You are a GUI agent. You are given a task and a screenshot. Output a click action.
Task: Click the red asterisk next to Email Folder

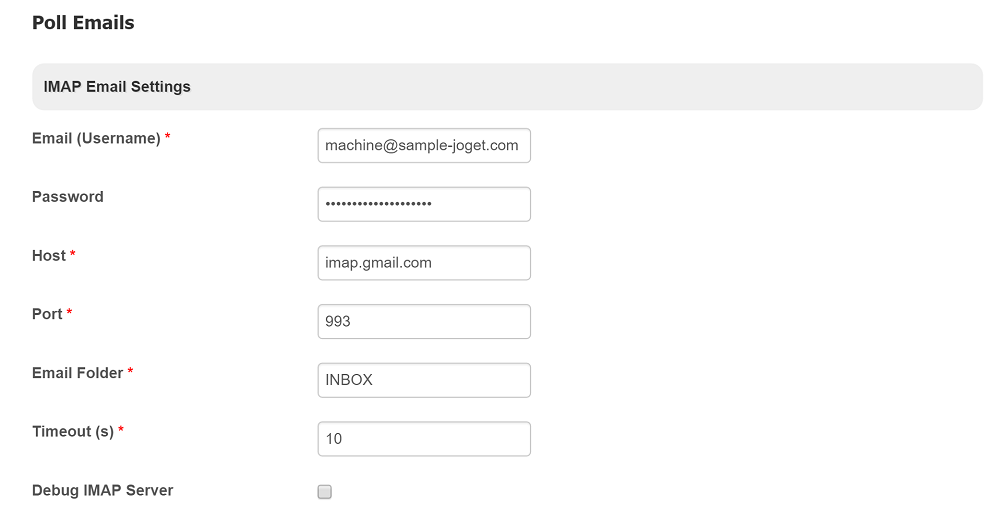[x=130, y=372]
